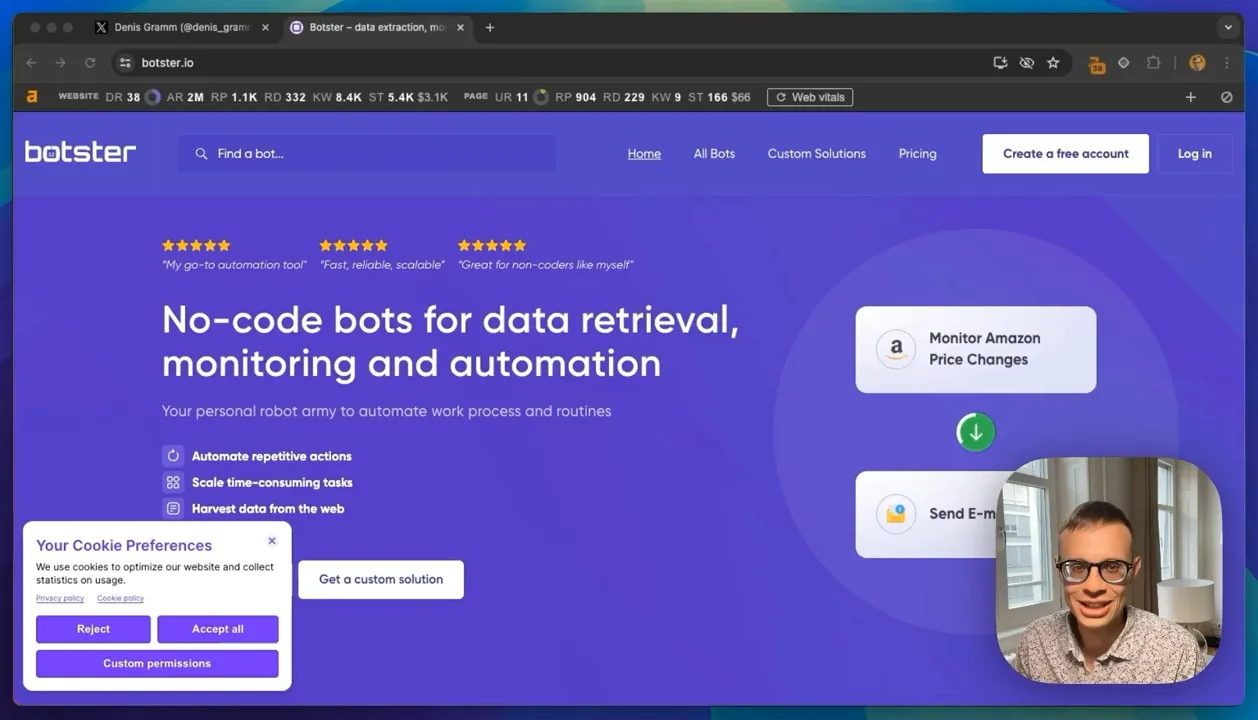Click the browser forward arrow
The image size is (1258, 720).
point(61,63)
